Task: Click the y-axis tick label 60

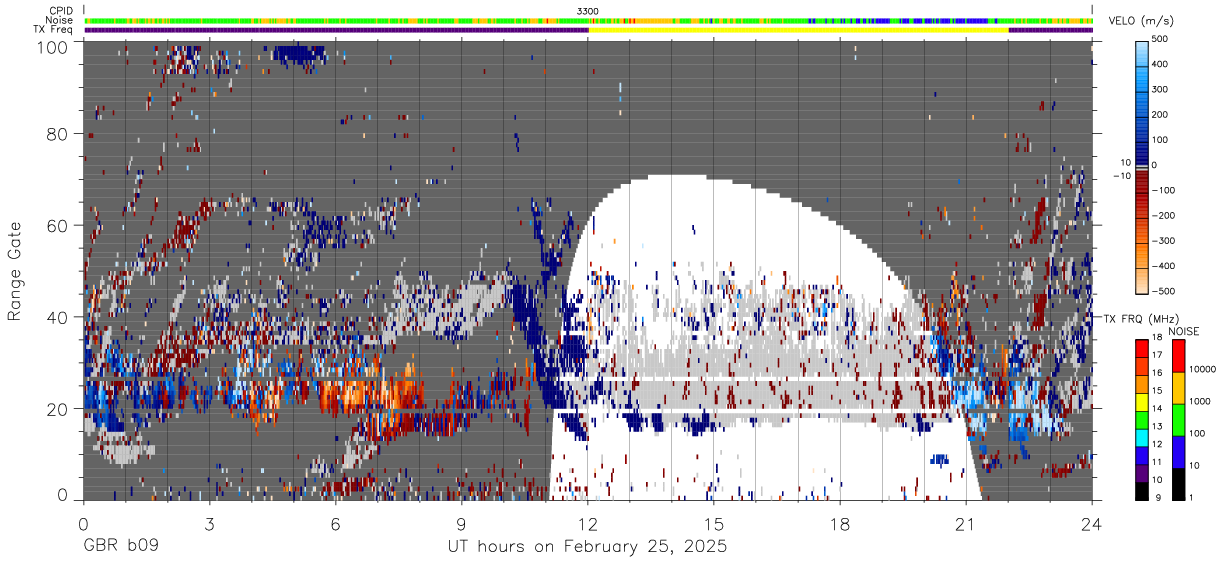Action: pos(57,226)
